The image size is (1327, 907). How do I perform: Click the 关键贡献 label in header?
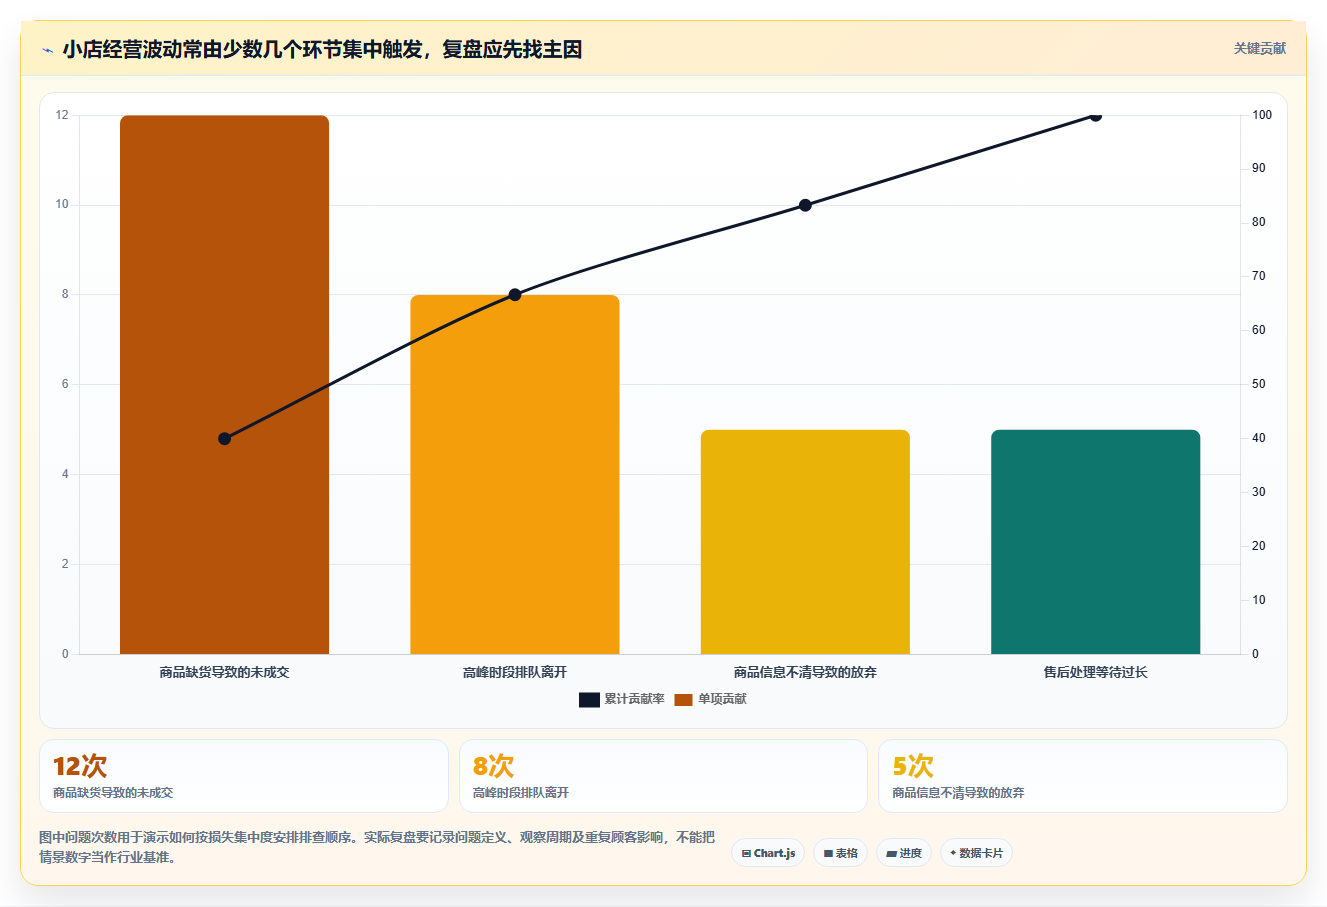1259,48
